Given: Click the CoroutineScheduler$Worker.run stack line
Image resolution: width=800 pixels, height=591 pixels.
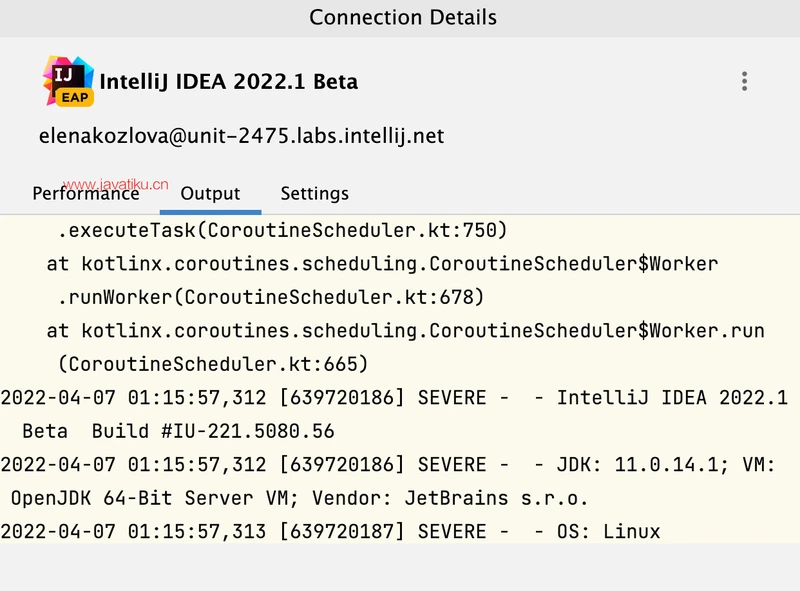Looking at the screenshot, I should click(x=406, y=331).
